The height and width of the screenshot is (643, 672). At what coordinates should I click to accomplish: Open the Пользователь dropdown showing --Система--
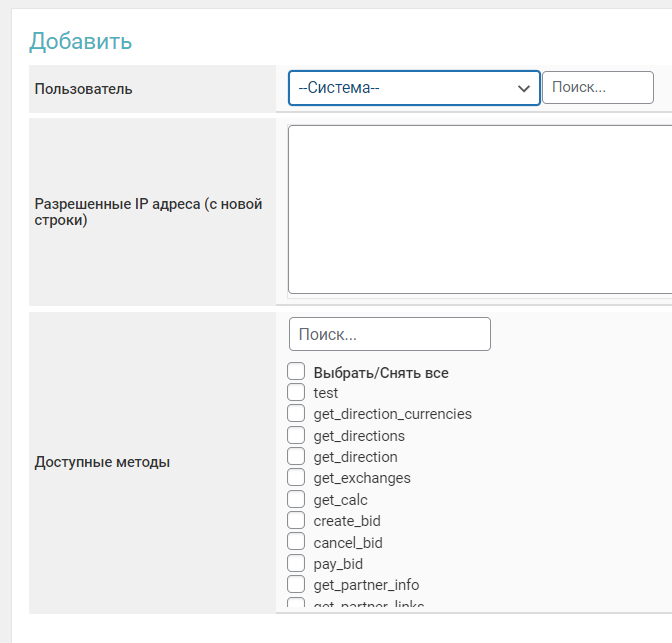pyautogui.click(x=413, y=88)
